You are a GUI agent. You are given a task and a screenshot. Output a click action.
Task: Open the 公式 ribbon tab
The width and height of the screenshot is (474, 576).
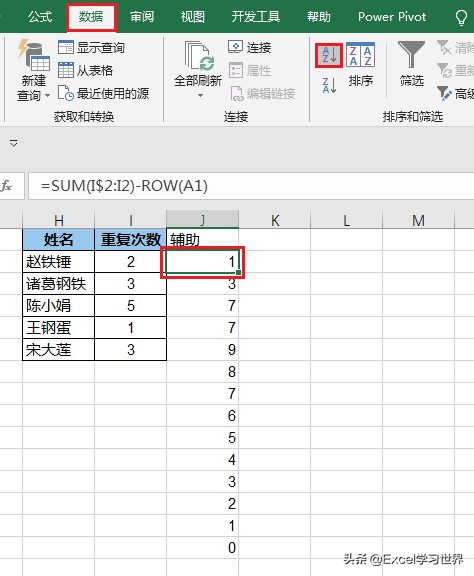pyautogui.click(x=40, y=17)
